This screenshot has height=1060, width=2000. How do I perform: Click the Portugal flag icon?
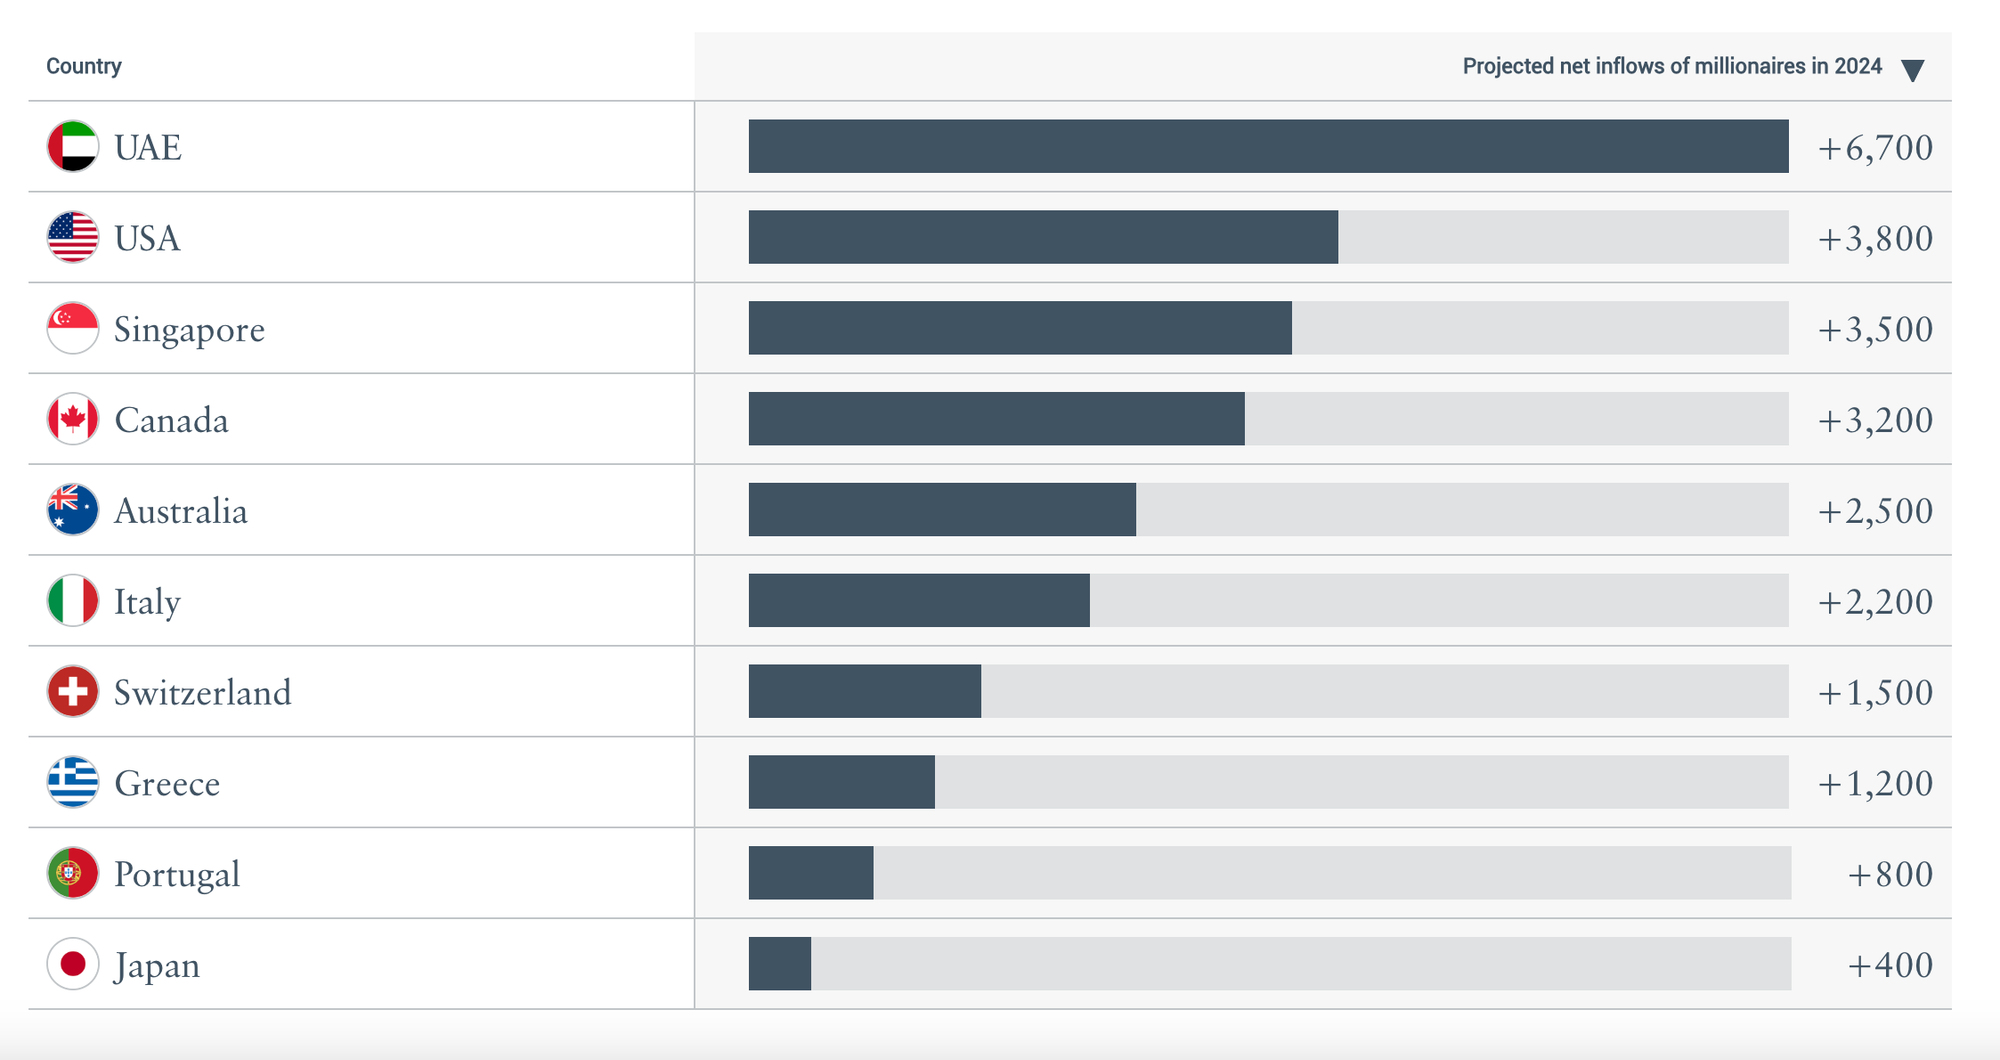(x=73, y=873)
